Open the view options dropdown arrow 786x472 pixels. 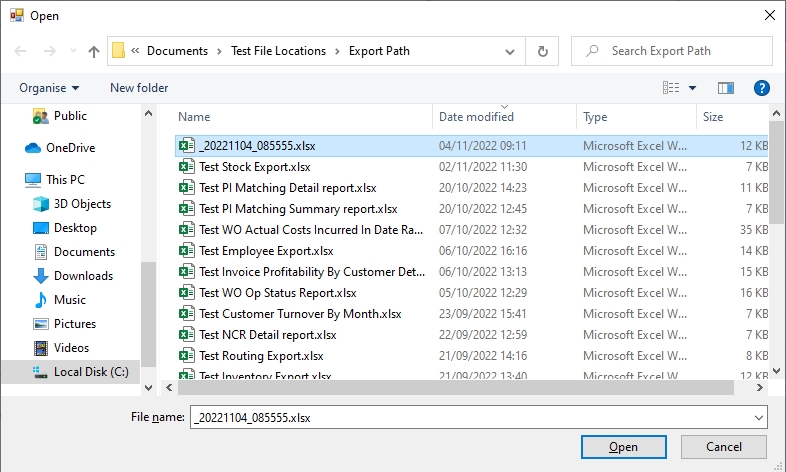click(x=693, y=88)
